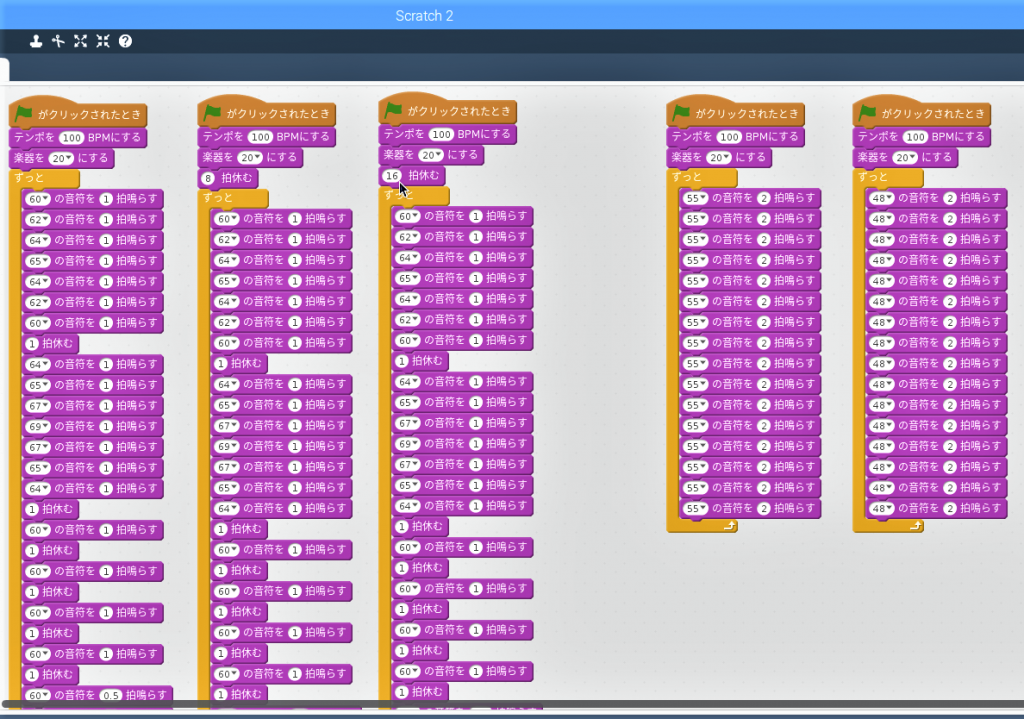Select the ずっと forever block in the leftmost script

click(x=44, y=178)
